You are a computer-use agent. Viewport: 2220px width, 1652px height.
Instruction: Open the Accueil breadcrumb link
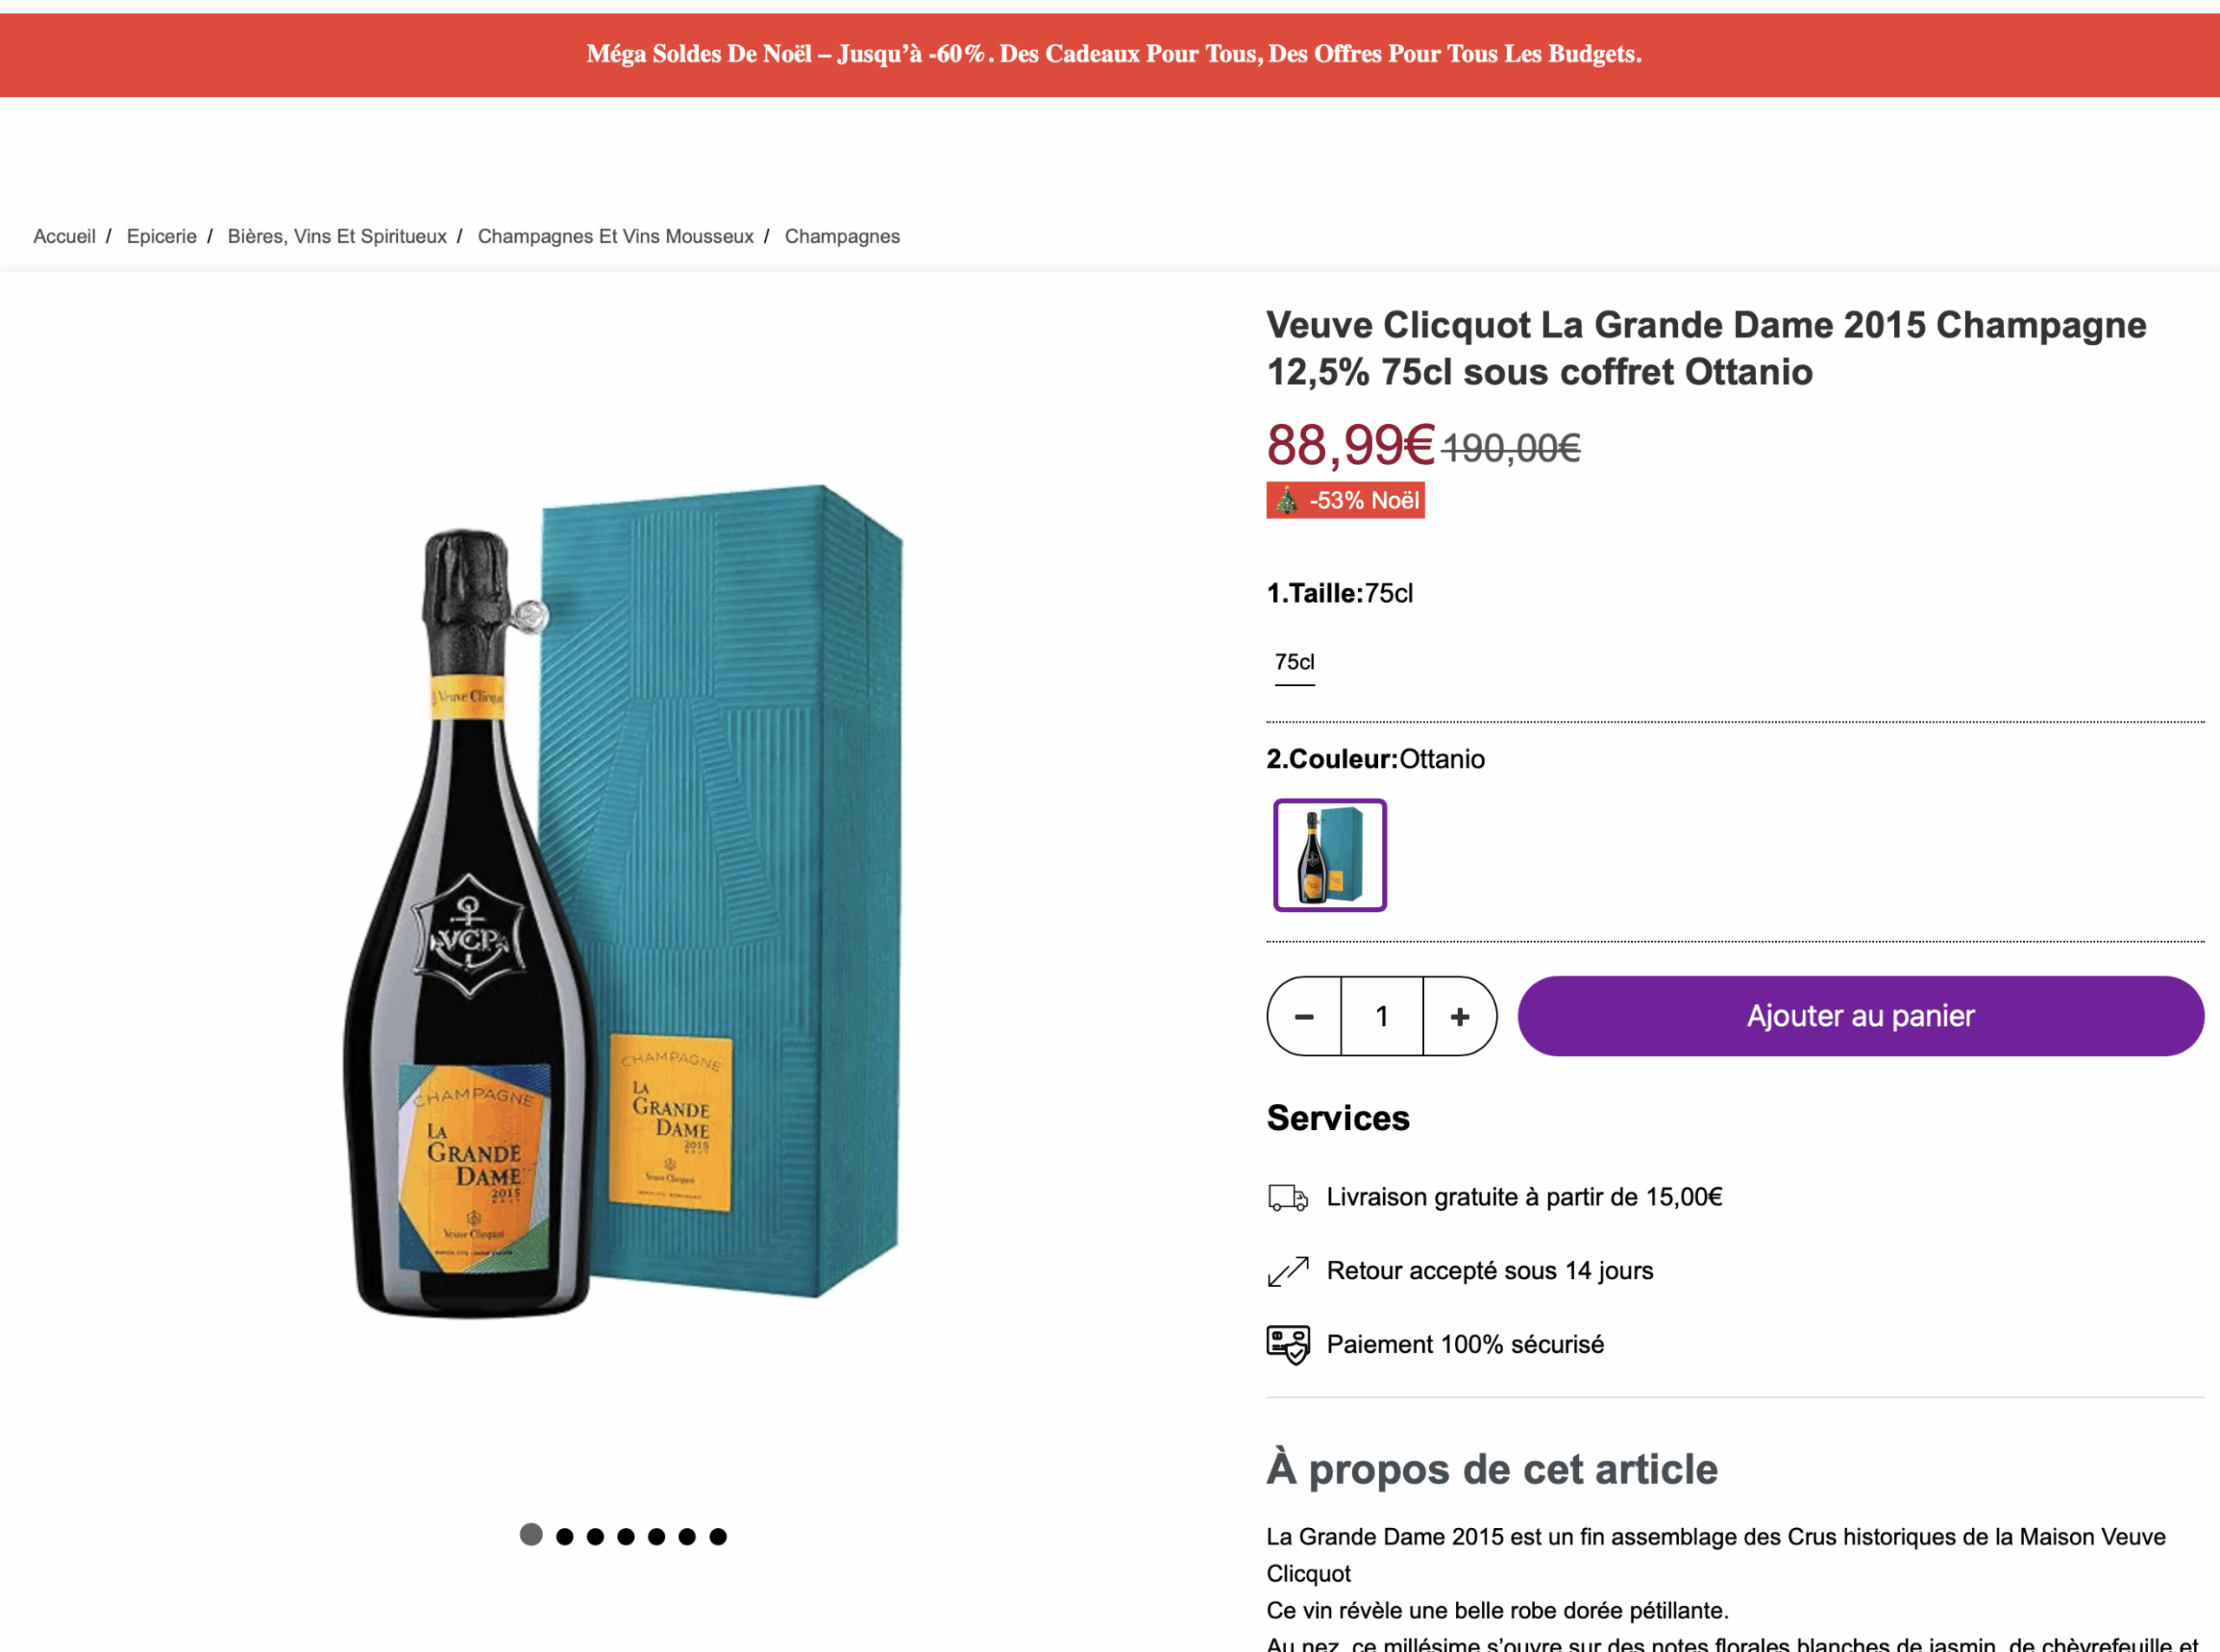[64, 236]
